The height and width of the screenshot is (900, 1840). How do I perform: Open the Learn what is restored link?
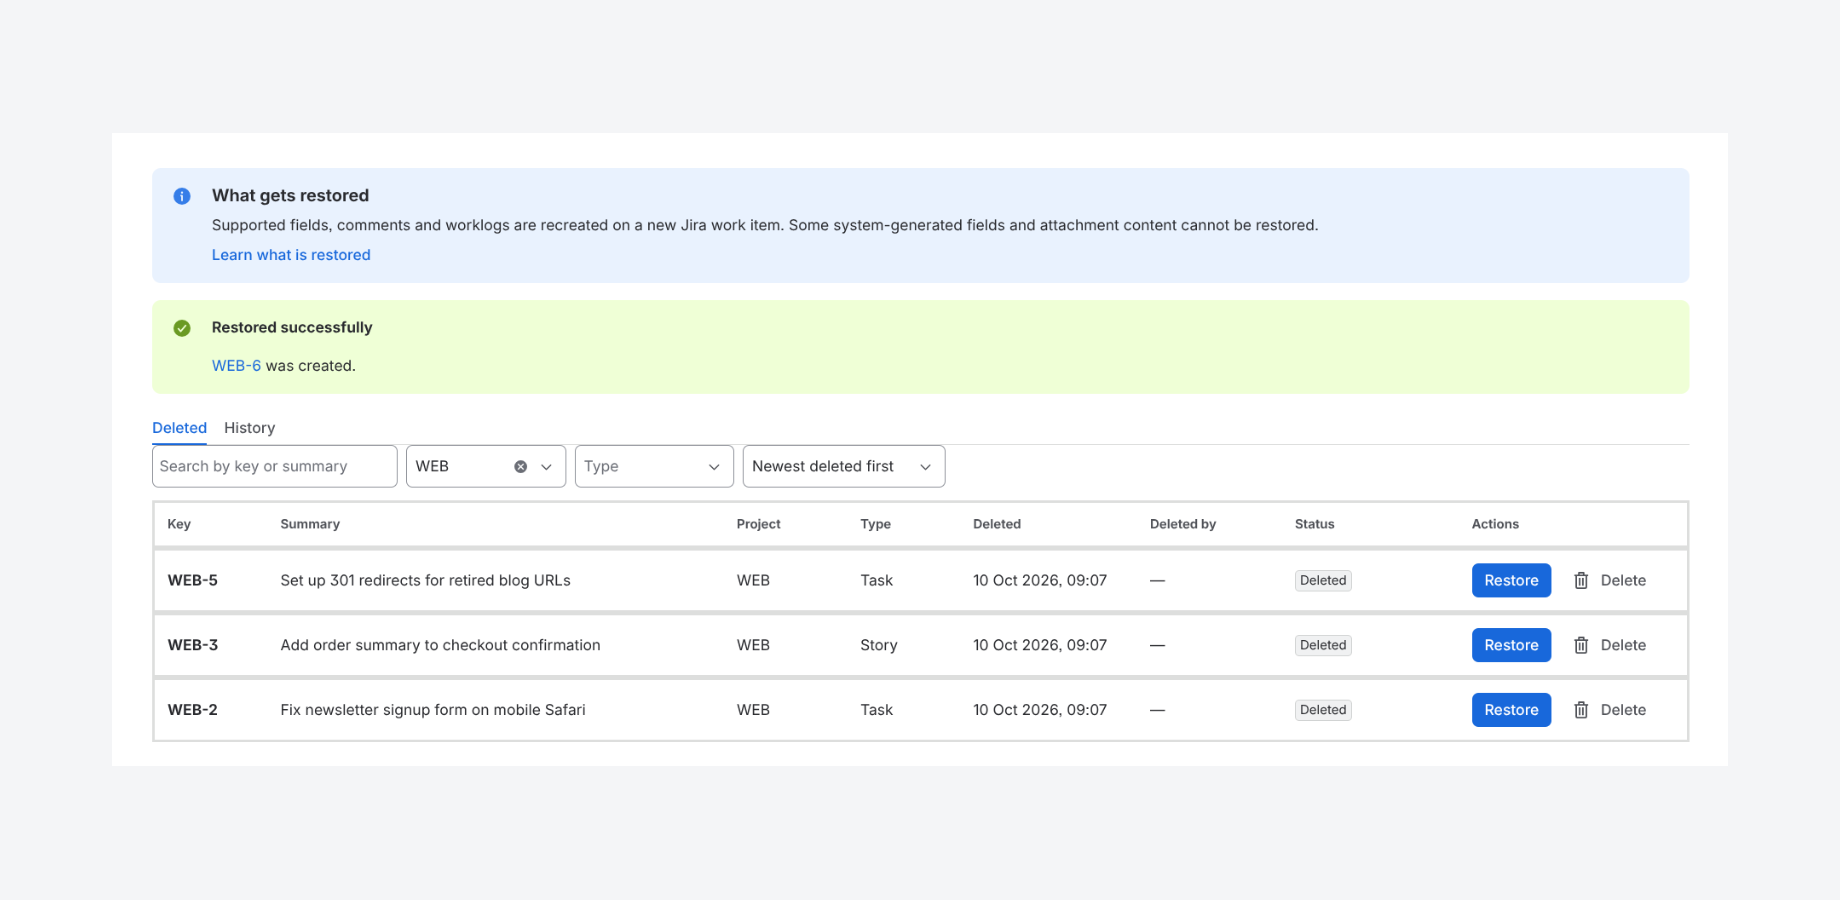click(291, 255)
